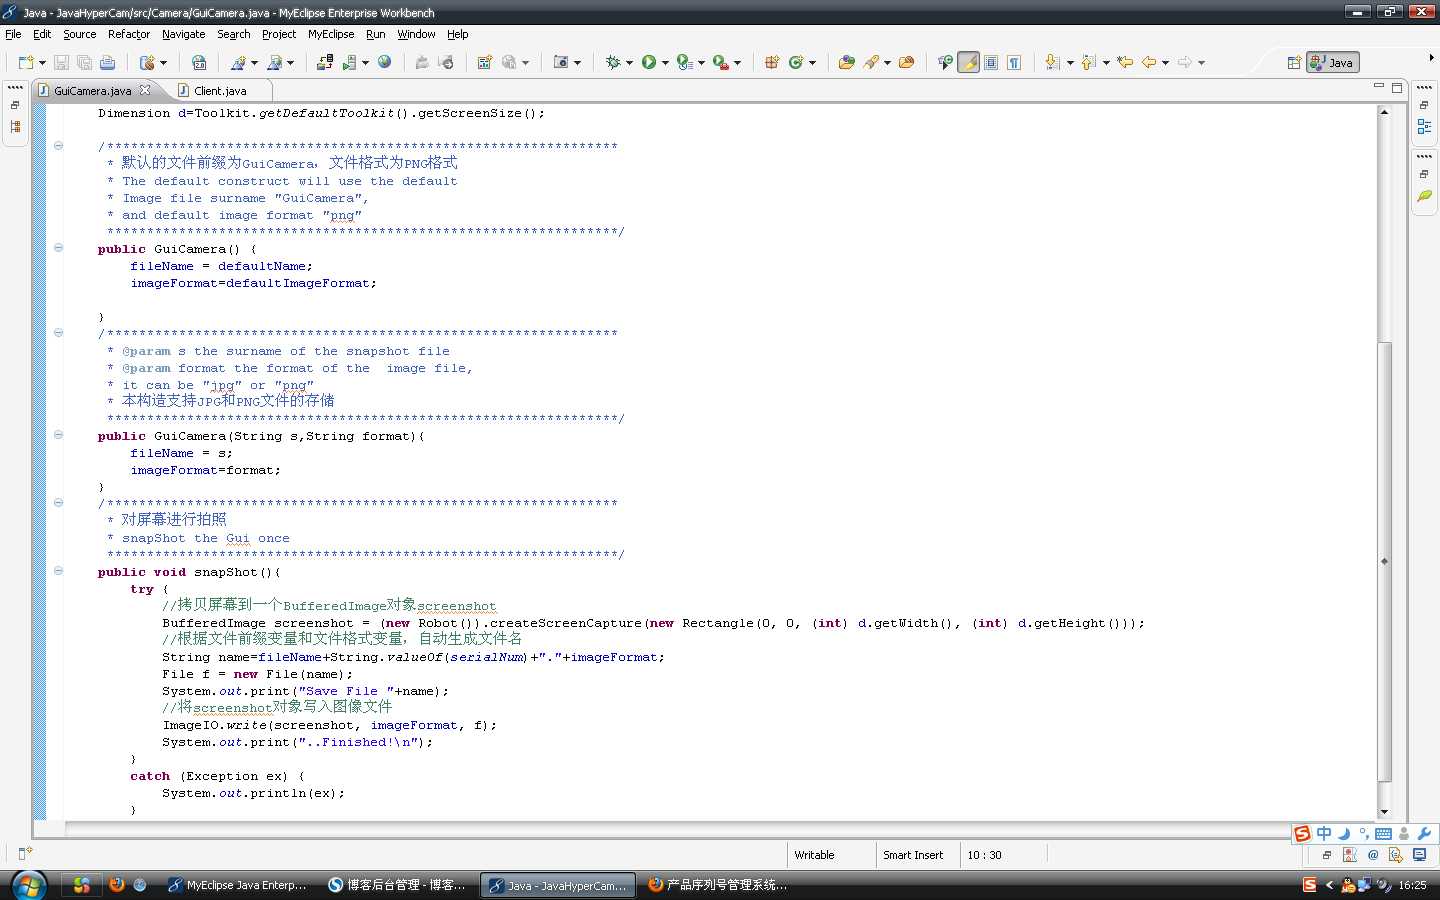Toggle Show Whitespace Characters pilcrow button
Viewport: 1440px width, 900px height.
[1014, 62]
